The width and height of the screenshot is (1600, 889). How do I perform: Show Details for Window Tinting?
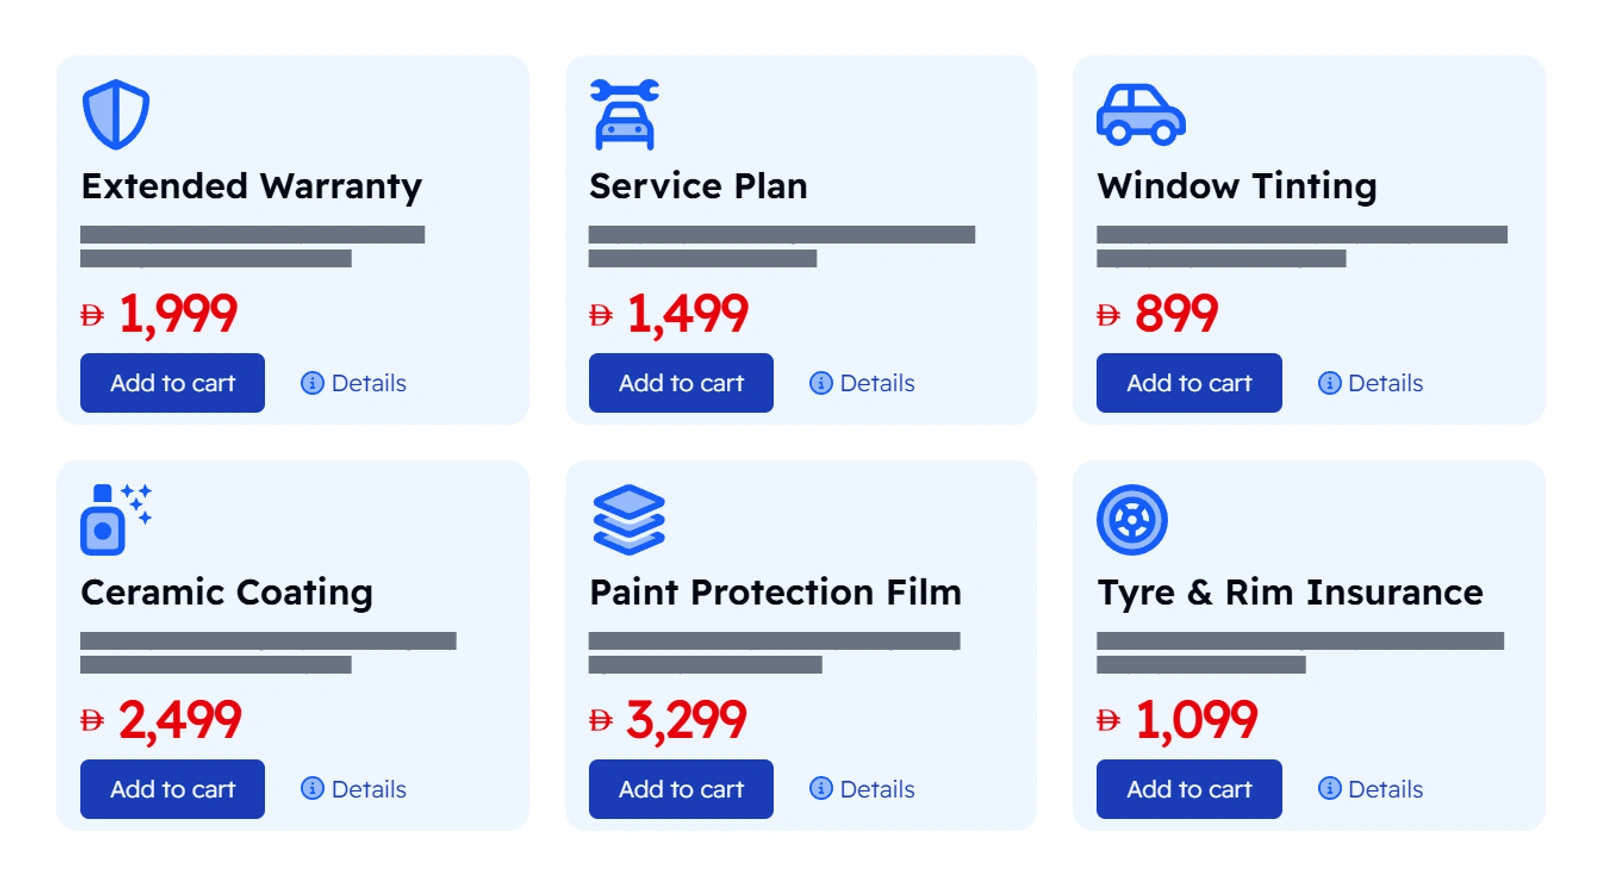point(1371,383)
